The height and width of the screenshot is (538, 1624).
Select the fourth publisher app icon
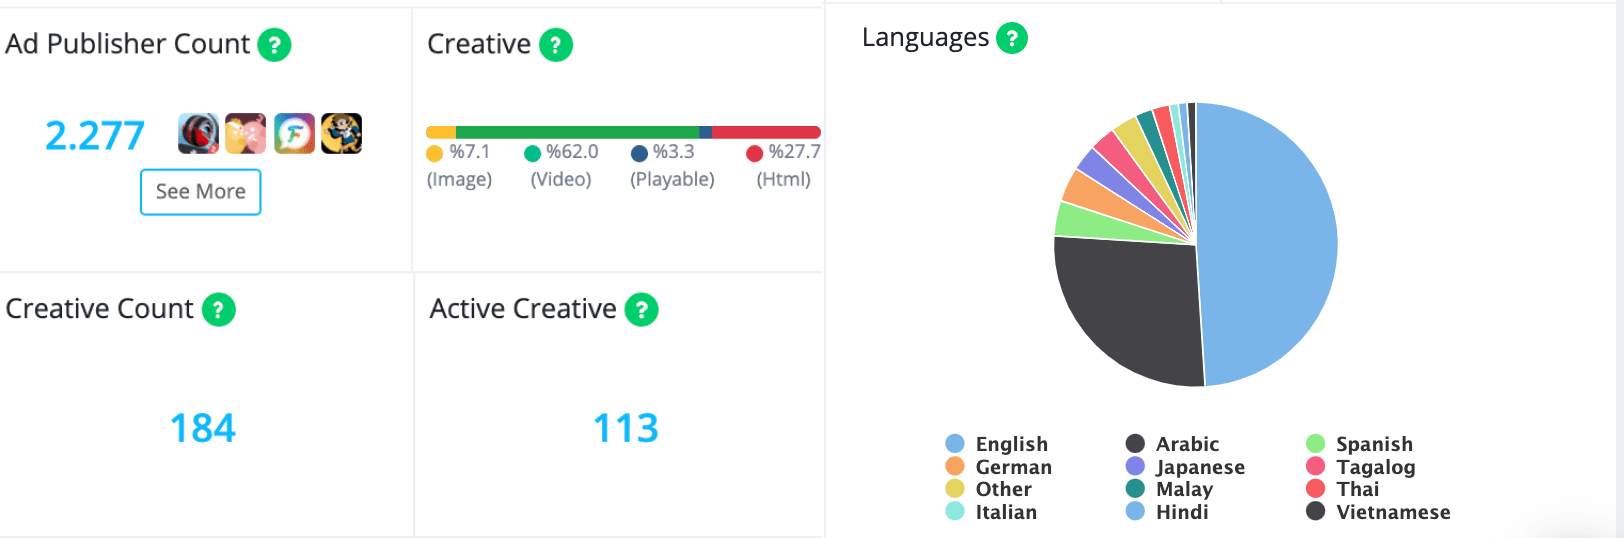click(341, 133)
